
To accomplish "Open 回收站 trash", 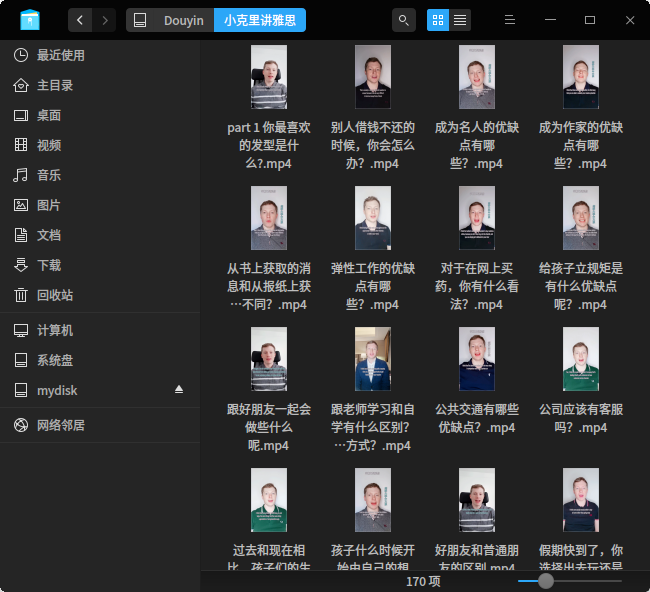I will pyautogui.click(x=100, y=295).
